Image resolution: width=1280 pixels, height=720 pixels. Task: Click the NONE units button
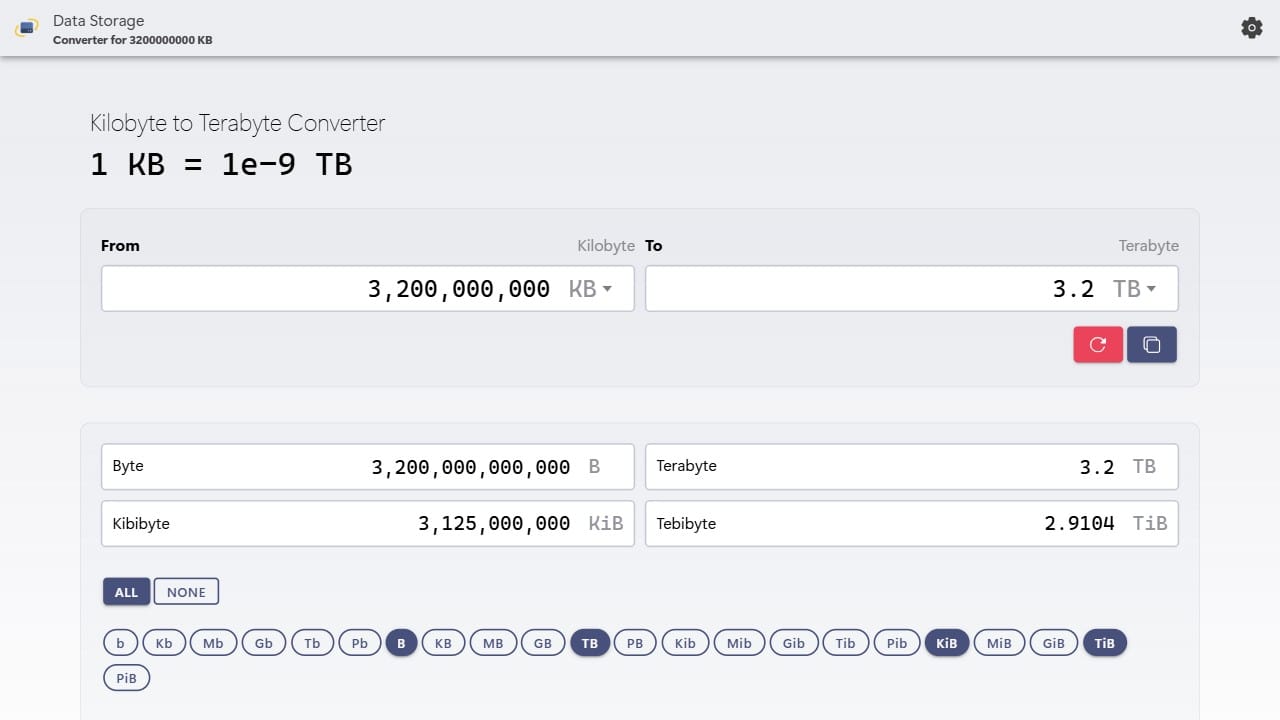click(x=186, y=591)
